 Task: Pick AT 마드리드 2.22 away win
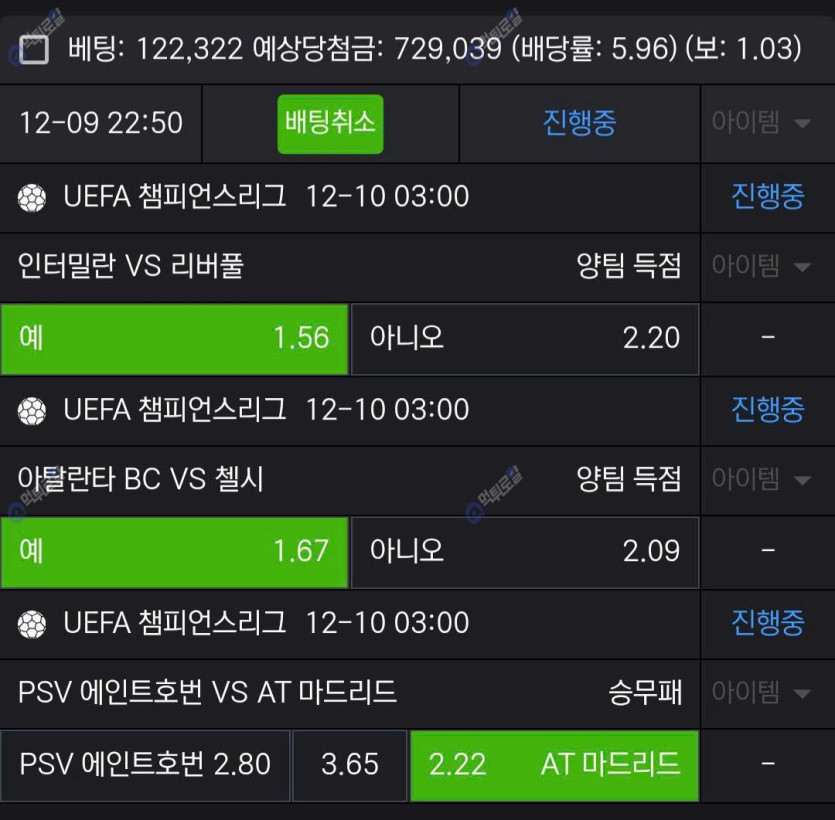pos(554,765)
